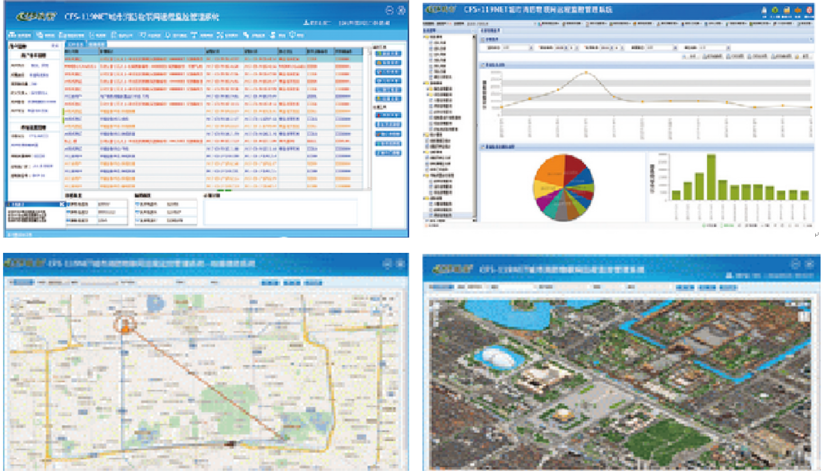The image size is (821, 471).
Task: Click the orange arrow icon in statistics window header
Action: click(797, 10)
